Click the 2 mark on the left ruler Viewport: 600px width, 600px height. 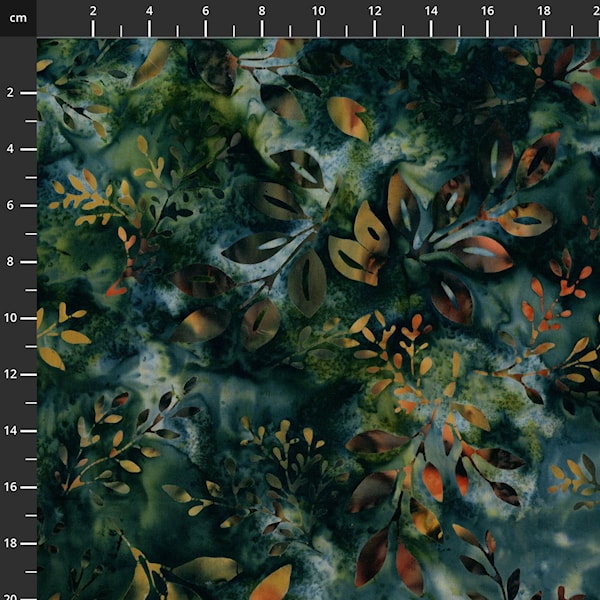click(x=10, y=93)
